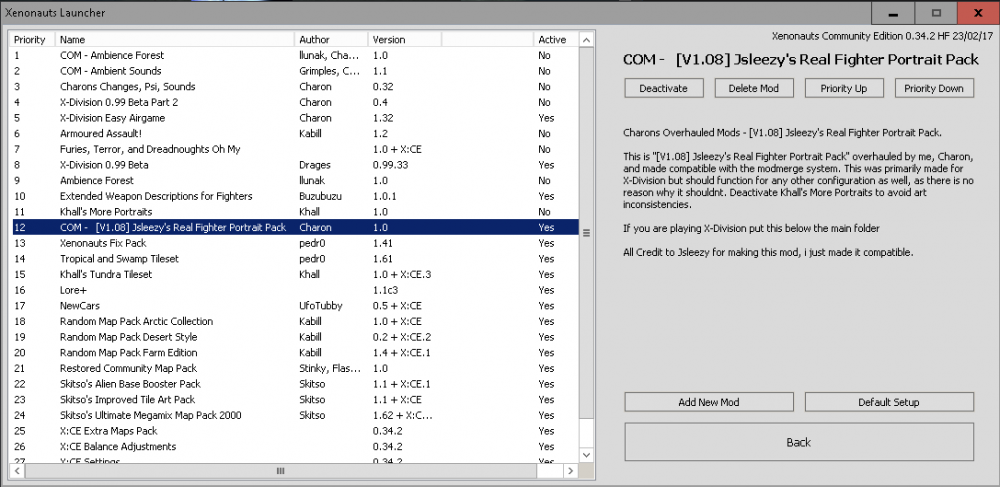Sort list by Author column header

click(x=331, y=40)
